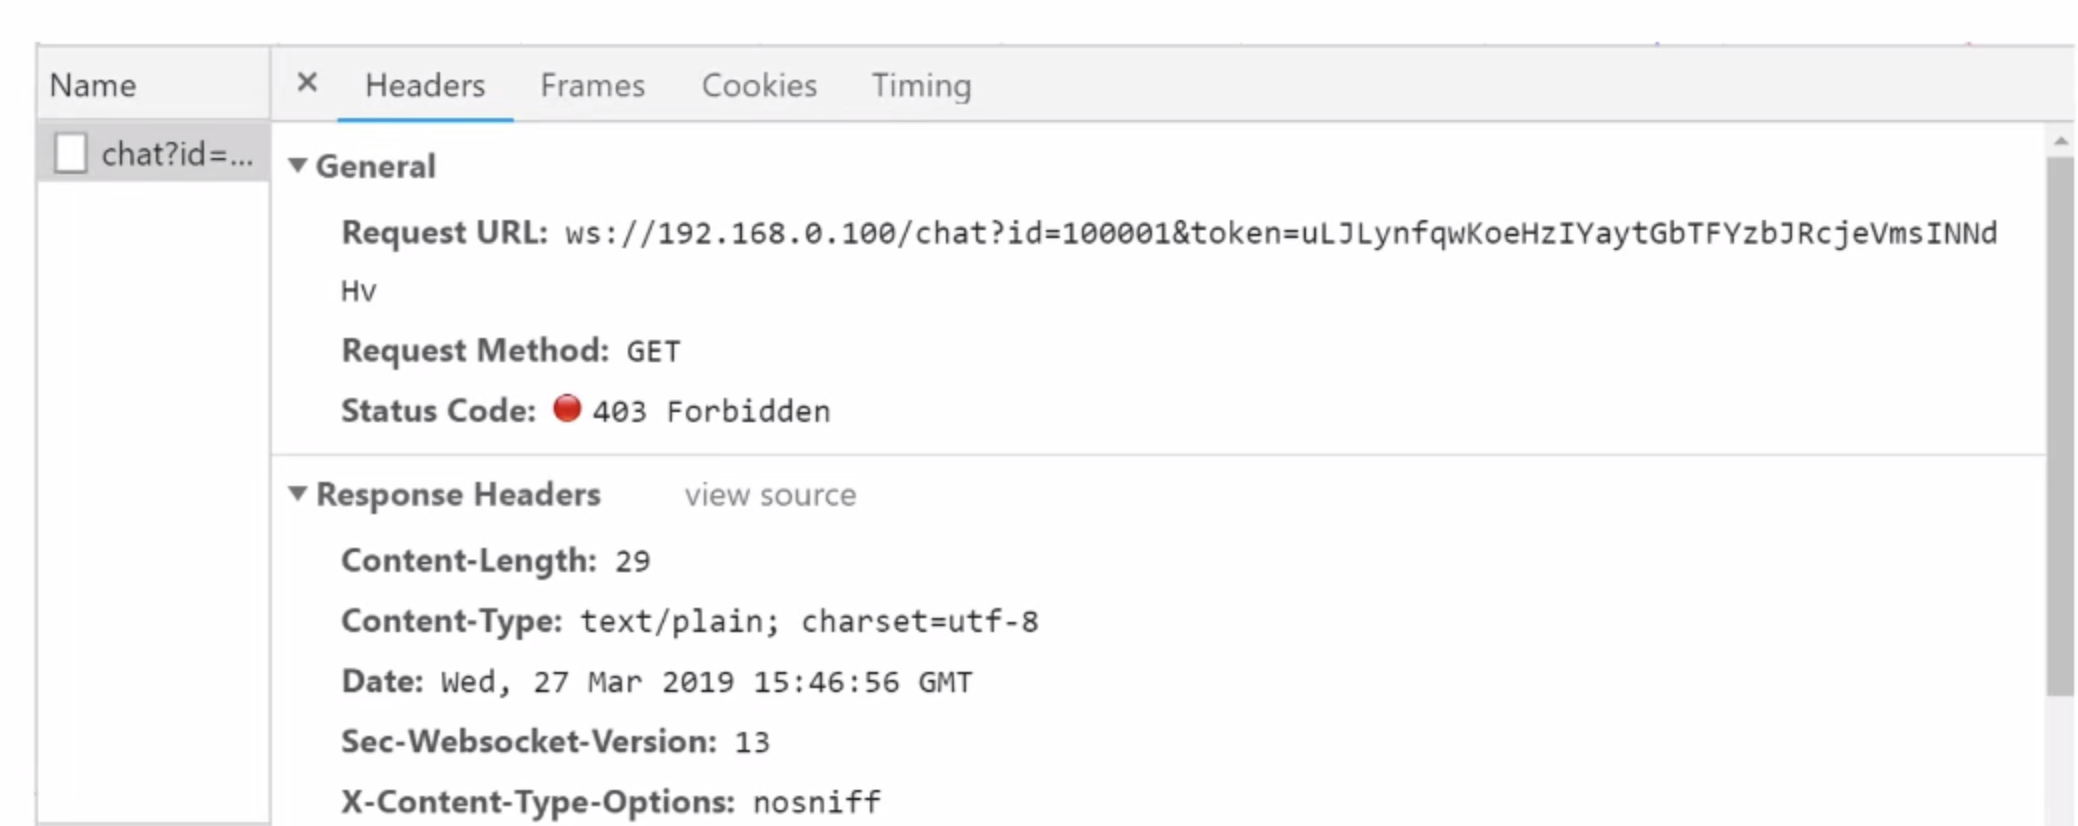Click the view source link
2078x826 pixels.
(x=770, y=495)
